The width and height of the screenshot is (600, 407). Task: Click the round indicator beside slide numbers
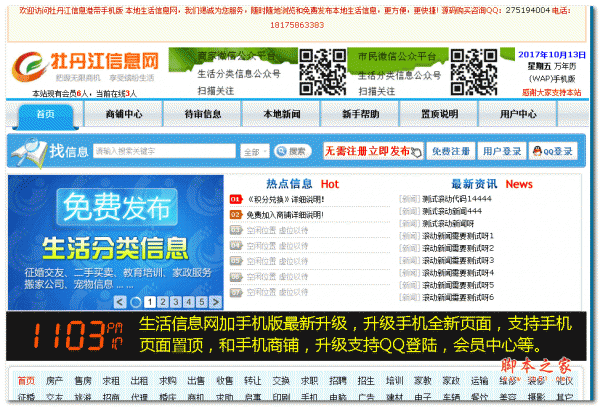135,302
